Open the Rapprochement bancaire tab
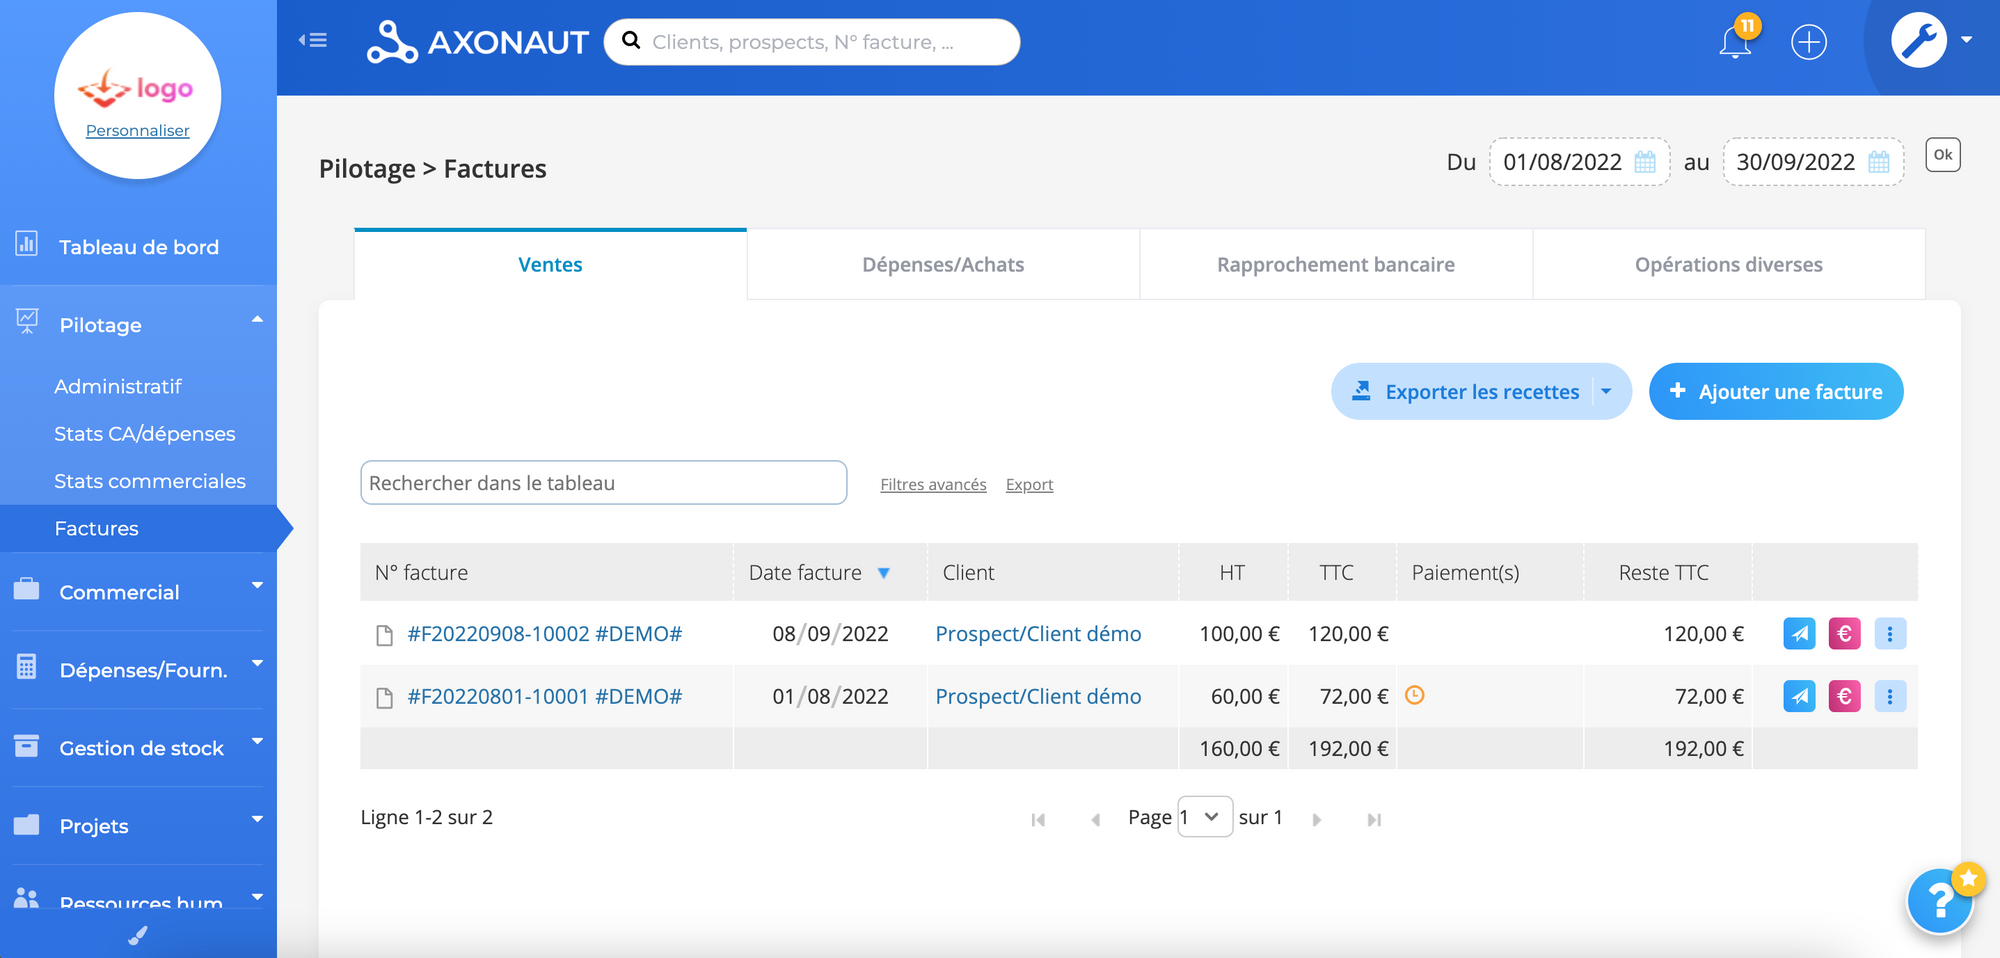This screenshot has height=958, width=2000. 1335,264
